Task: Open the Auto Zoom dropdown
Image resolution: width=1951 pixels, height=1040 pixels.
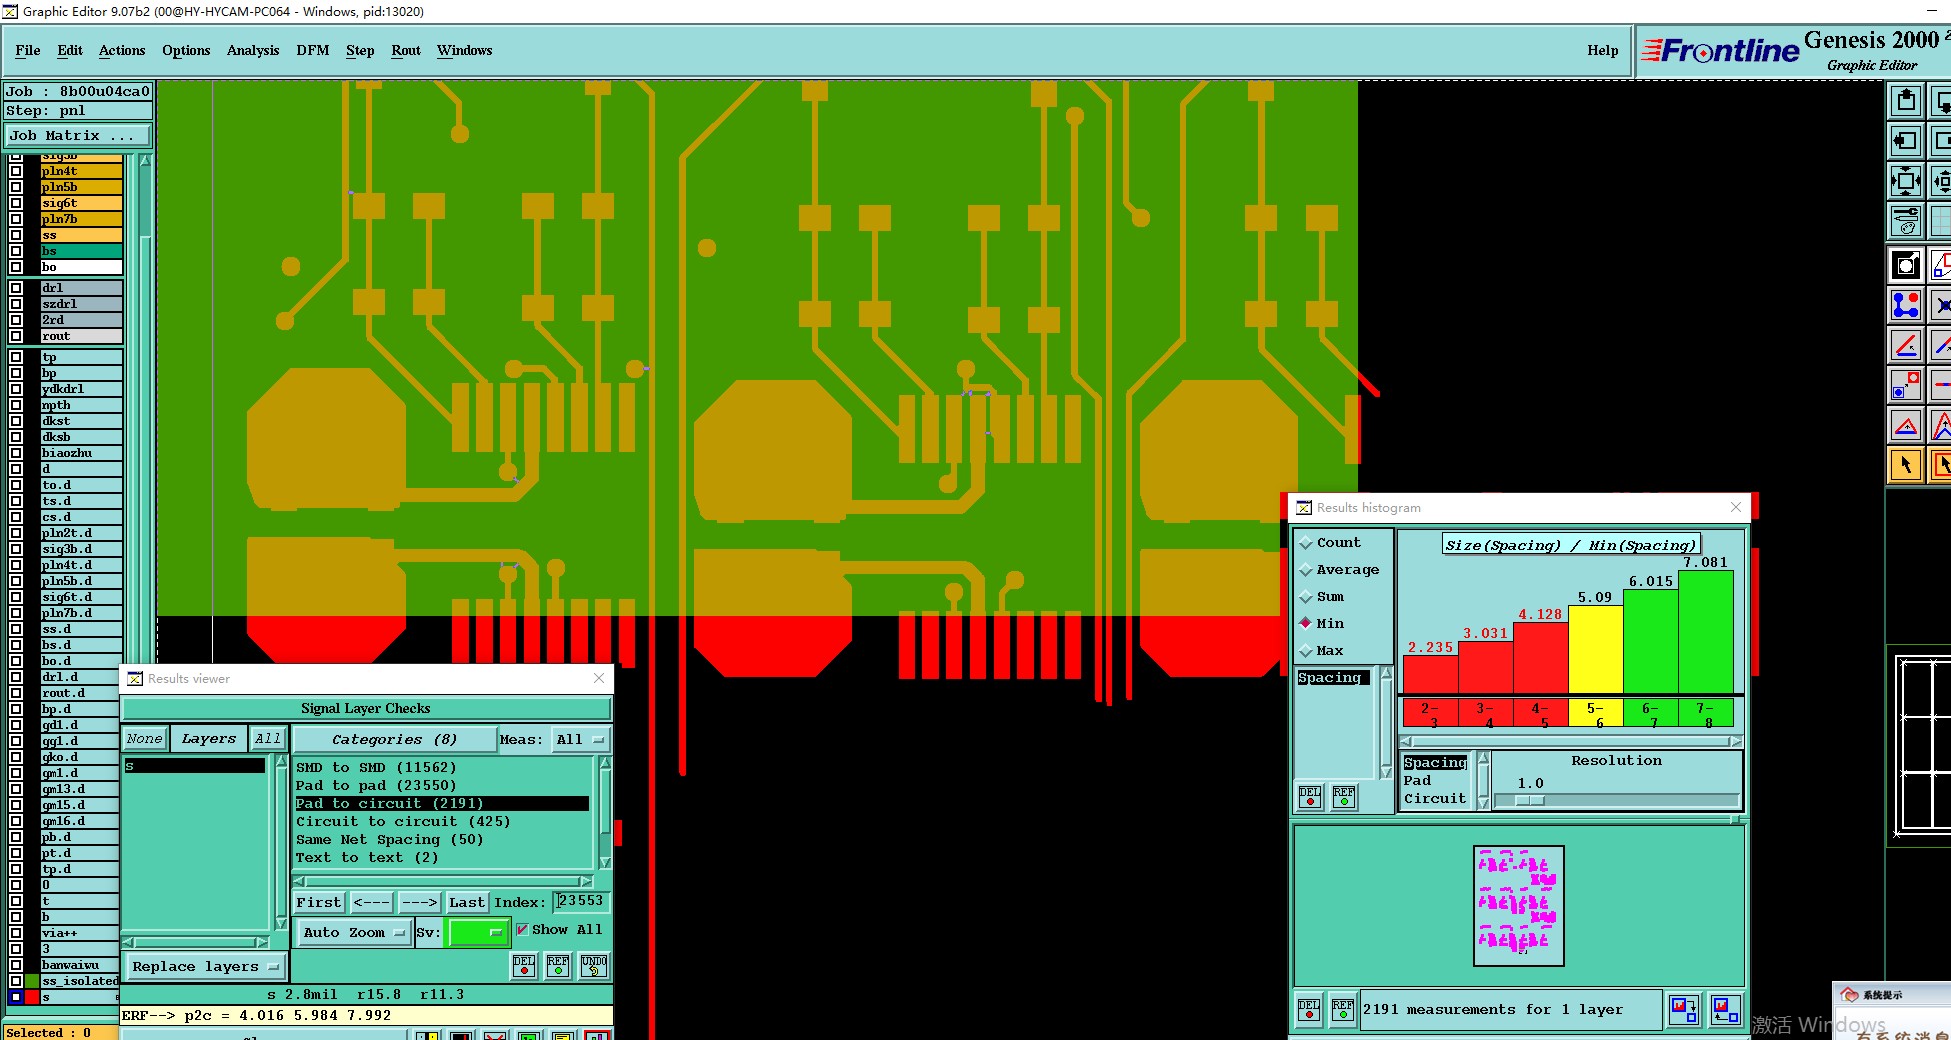Action: [353, 933]
